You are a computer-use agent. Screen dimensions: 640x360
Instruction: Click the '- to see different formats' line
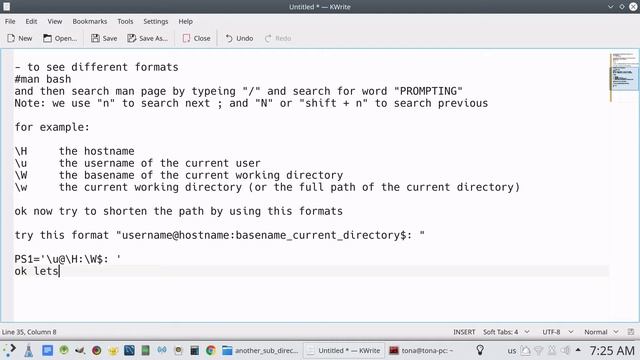point(96,67)
